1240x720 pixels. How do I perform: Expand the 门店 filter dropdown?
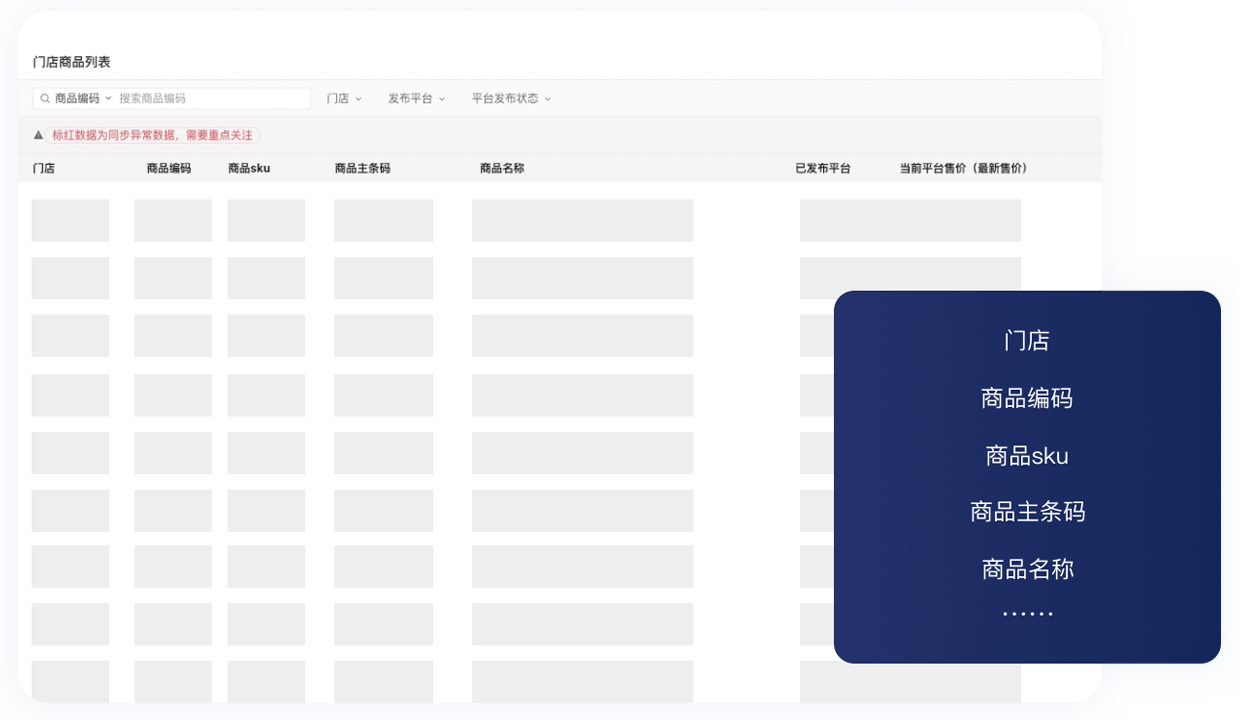(x=344, y=99)
